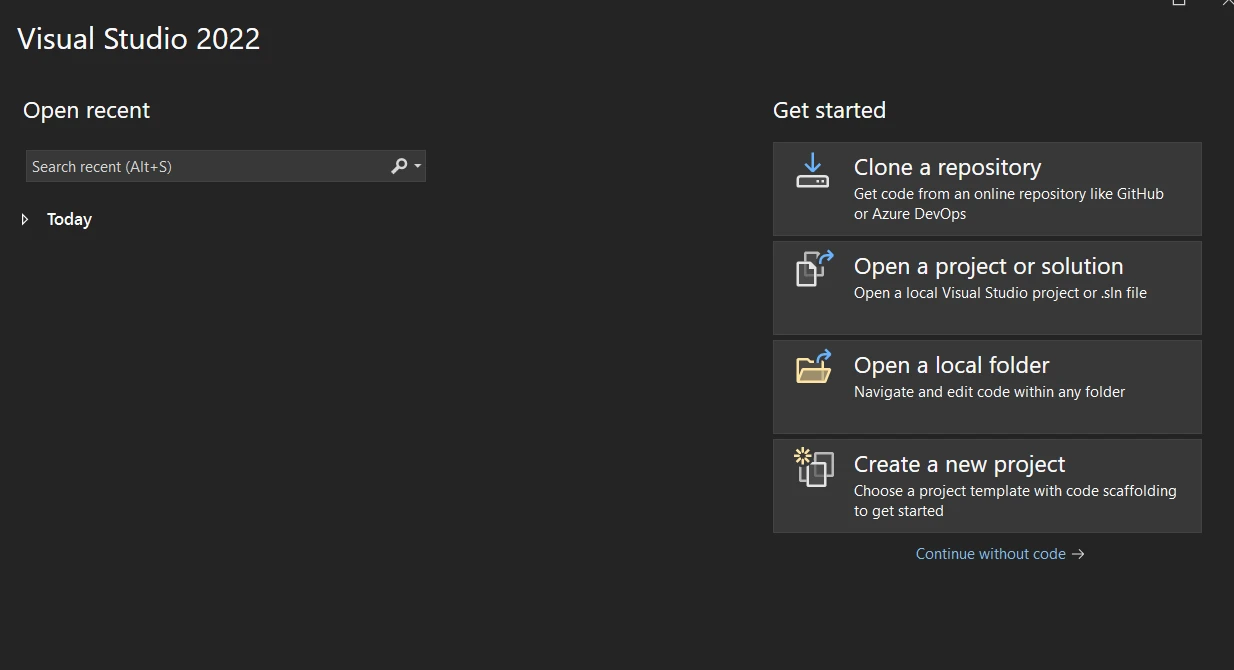
Task: Click the magnifier icon in Search recent
Action: [399, 166]
